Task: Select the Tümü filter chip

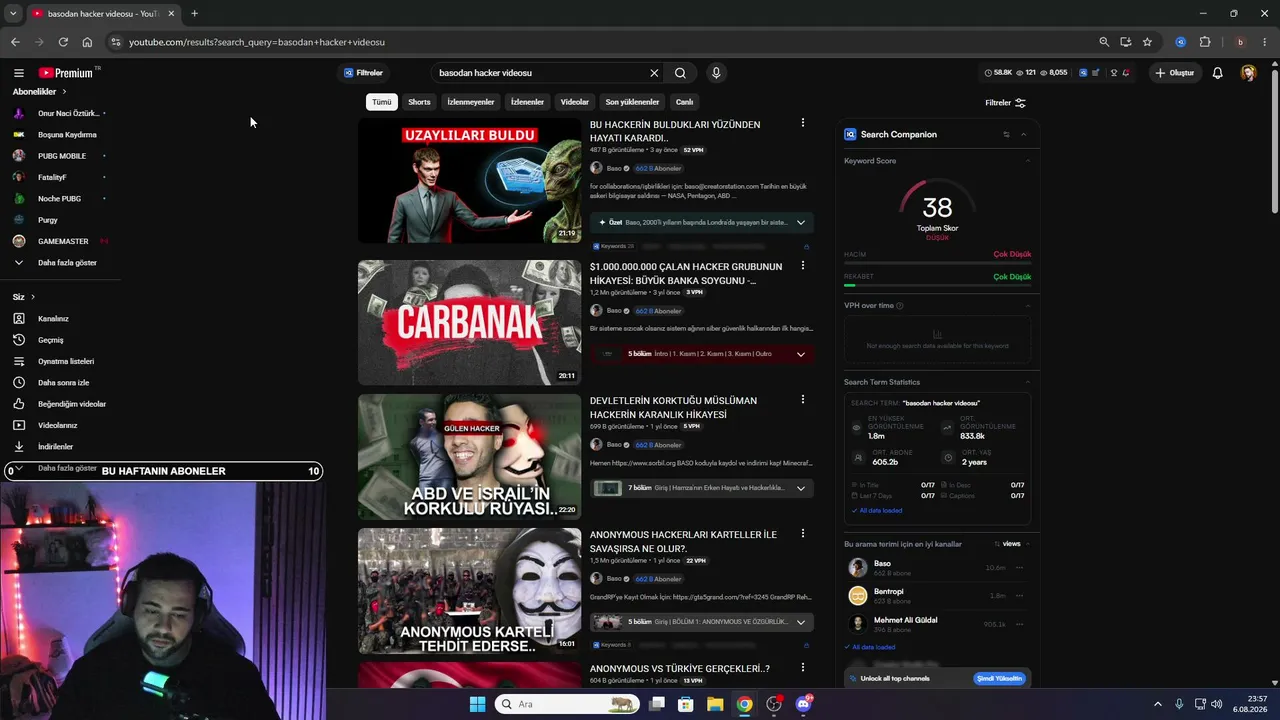Action: 382,102
